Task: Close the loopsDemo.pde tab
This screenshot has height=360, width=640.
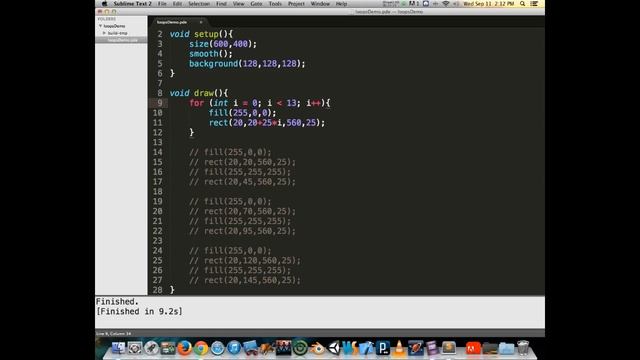Action: click(201, 22)
